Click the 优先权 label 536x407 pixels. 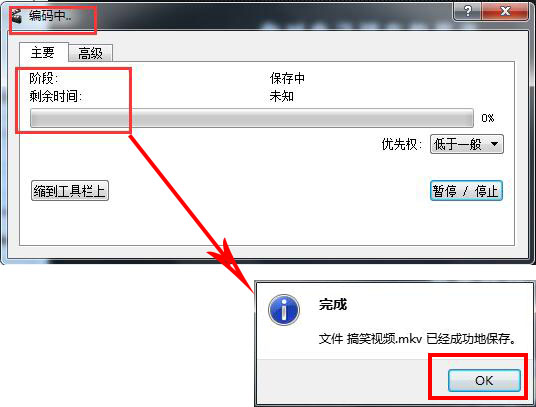402,144
